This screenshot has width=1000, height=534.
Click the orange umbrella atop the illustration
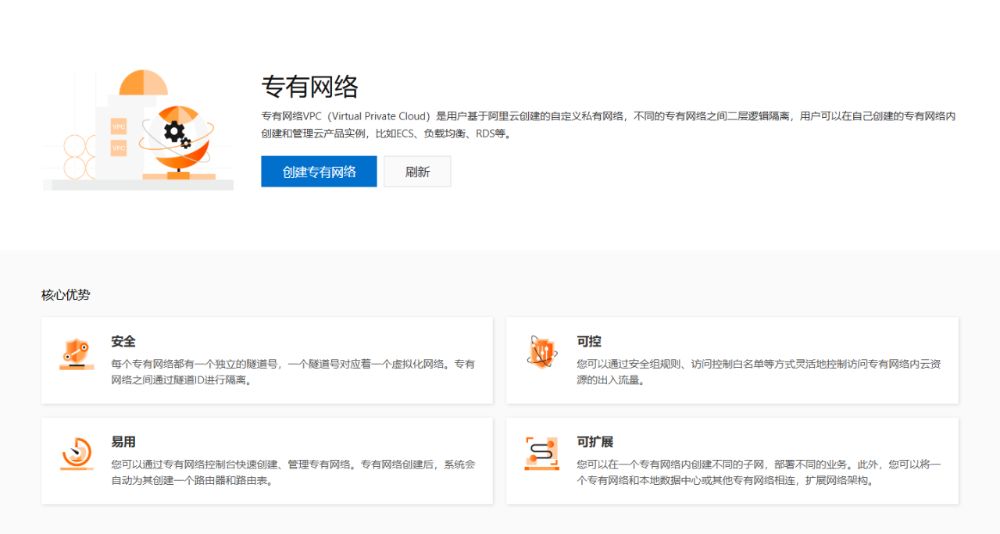143,82
